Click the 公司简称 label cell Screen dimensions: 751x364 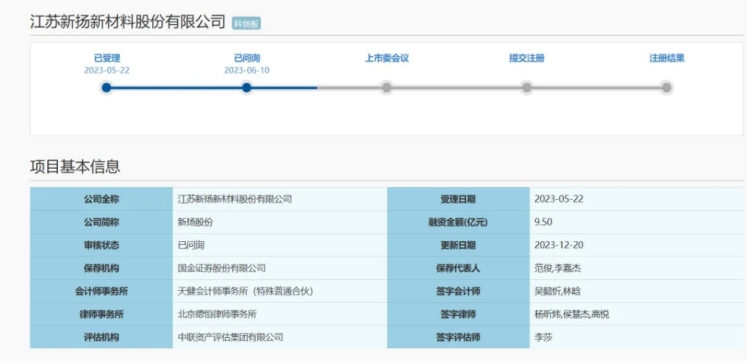(102, 222)
